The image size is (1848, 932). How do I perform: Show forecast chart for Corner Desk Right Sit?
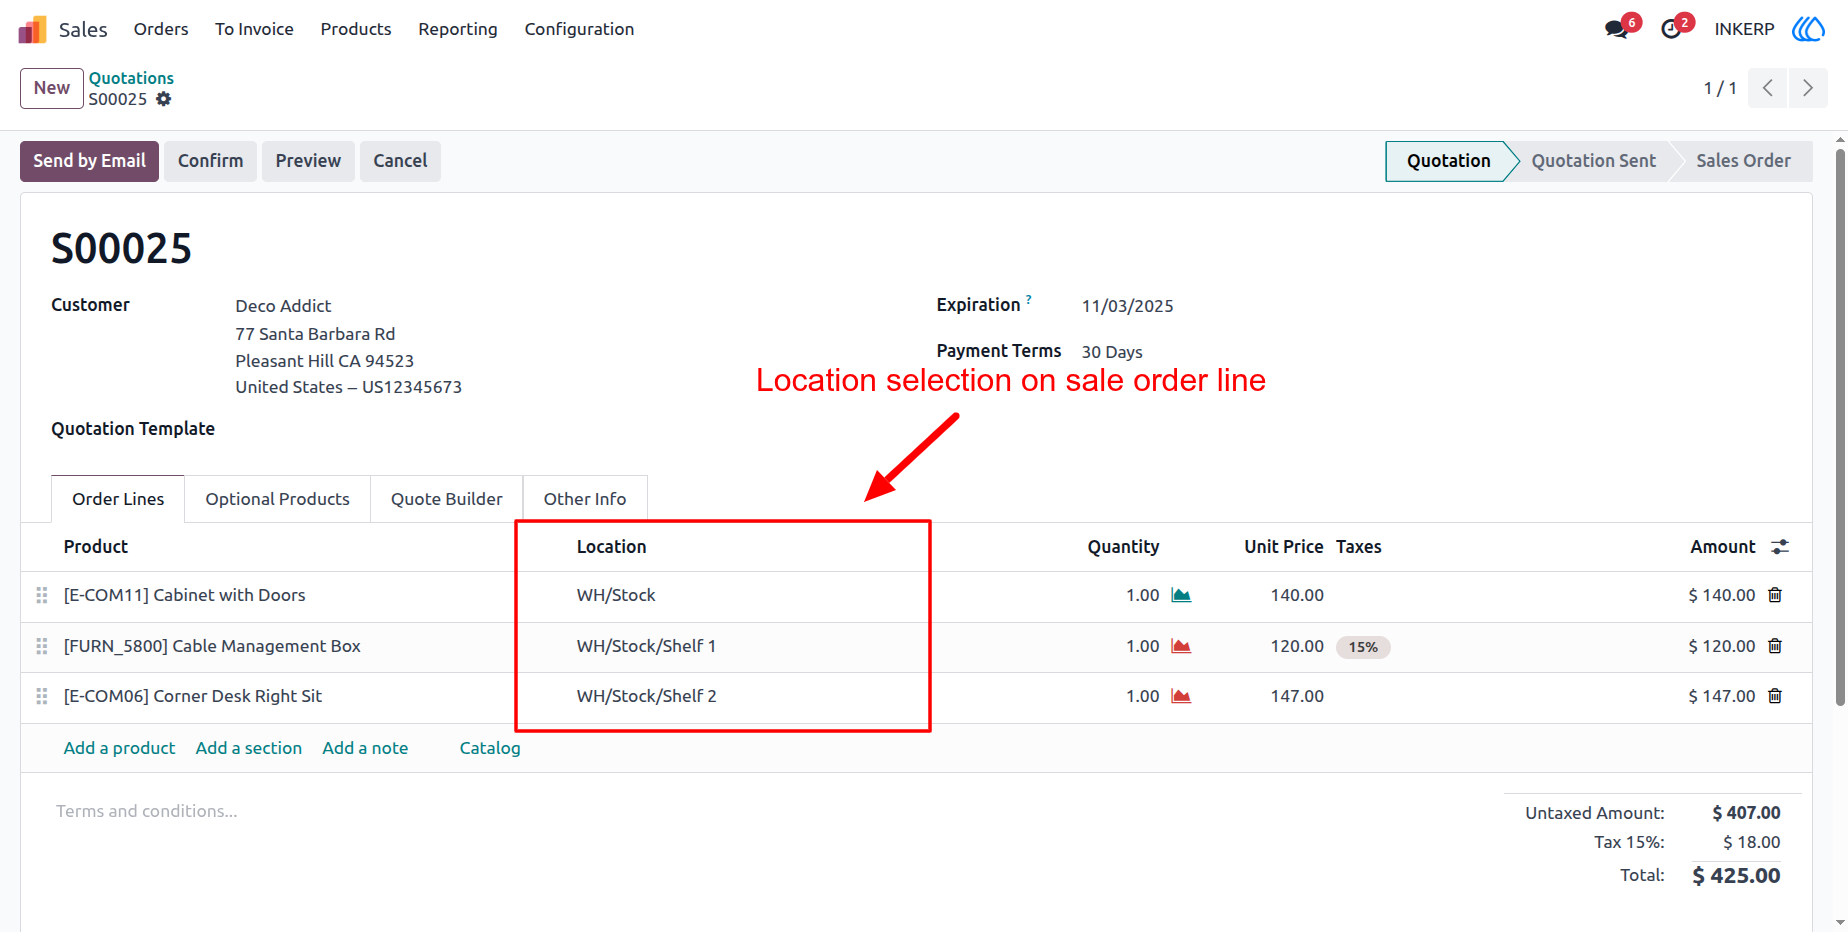(1181, 696)
